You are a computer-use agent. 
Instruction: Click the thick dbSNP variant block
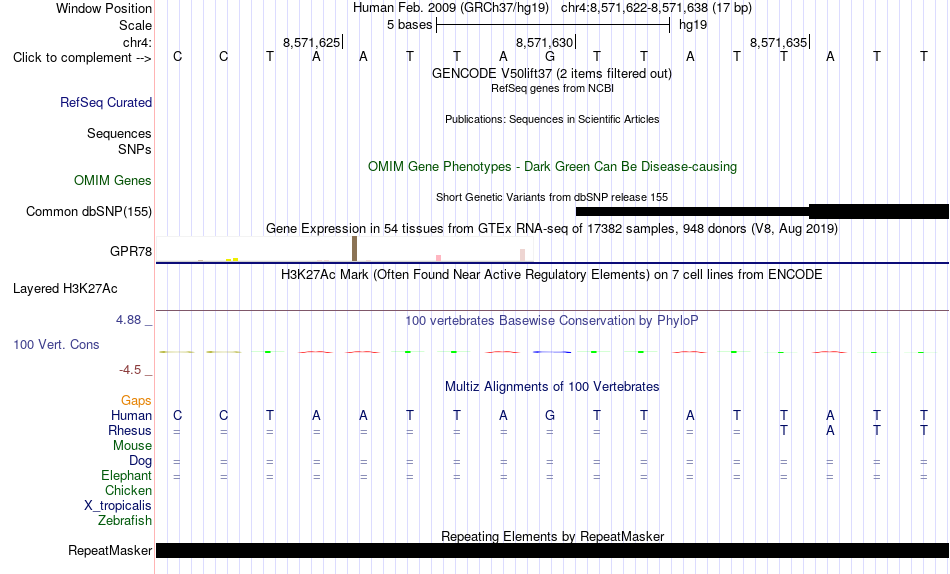point(879,212)
